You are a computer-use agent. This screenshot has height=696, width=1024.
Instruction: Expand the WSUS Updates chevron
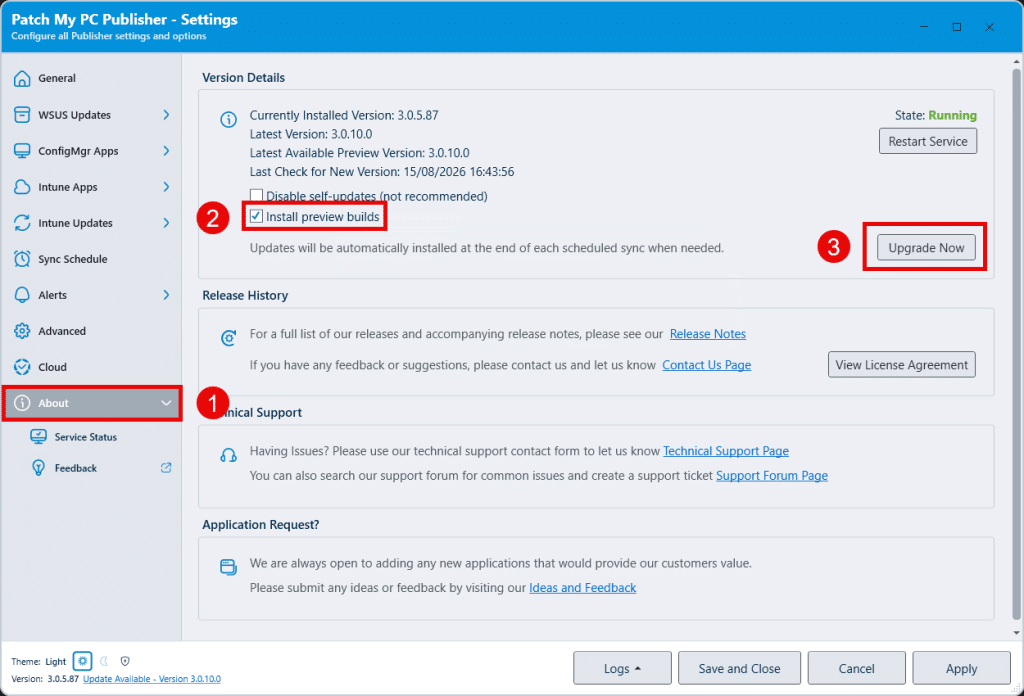166,115
